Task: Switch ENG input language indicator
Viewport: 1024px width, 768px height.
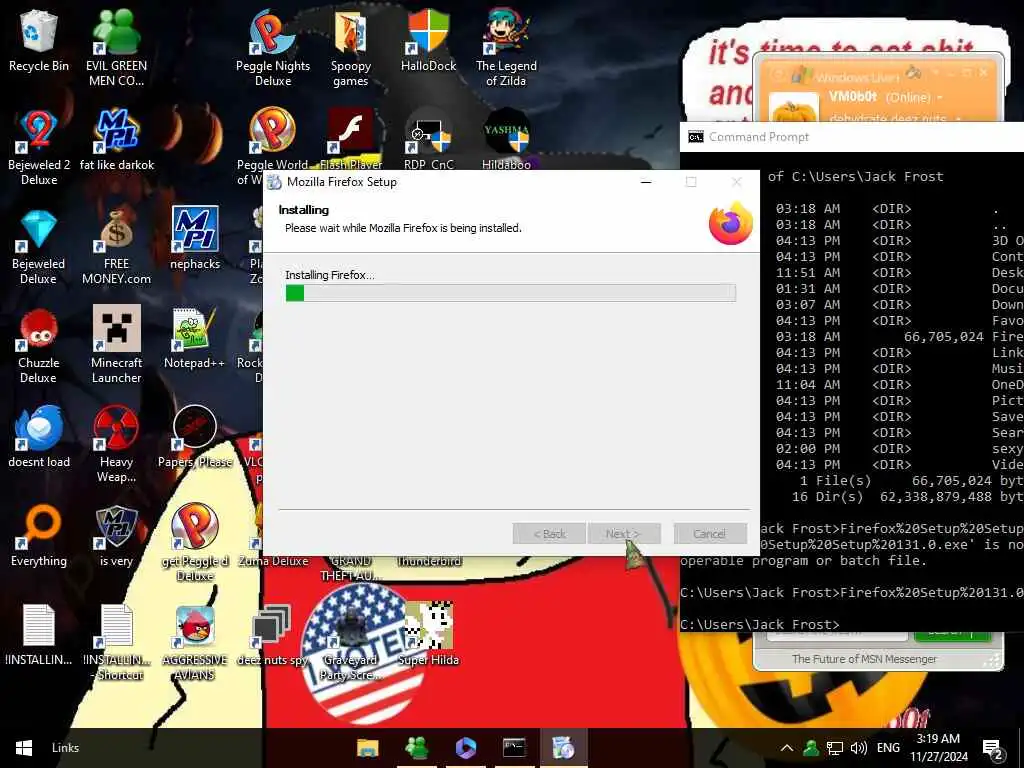Action: click(888, 748)
